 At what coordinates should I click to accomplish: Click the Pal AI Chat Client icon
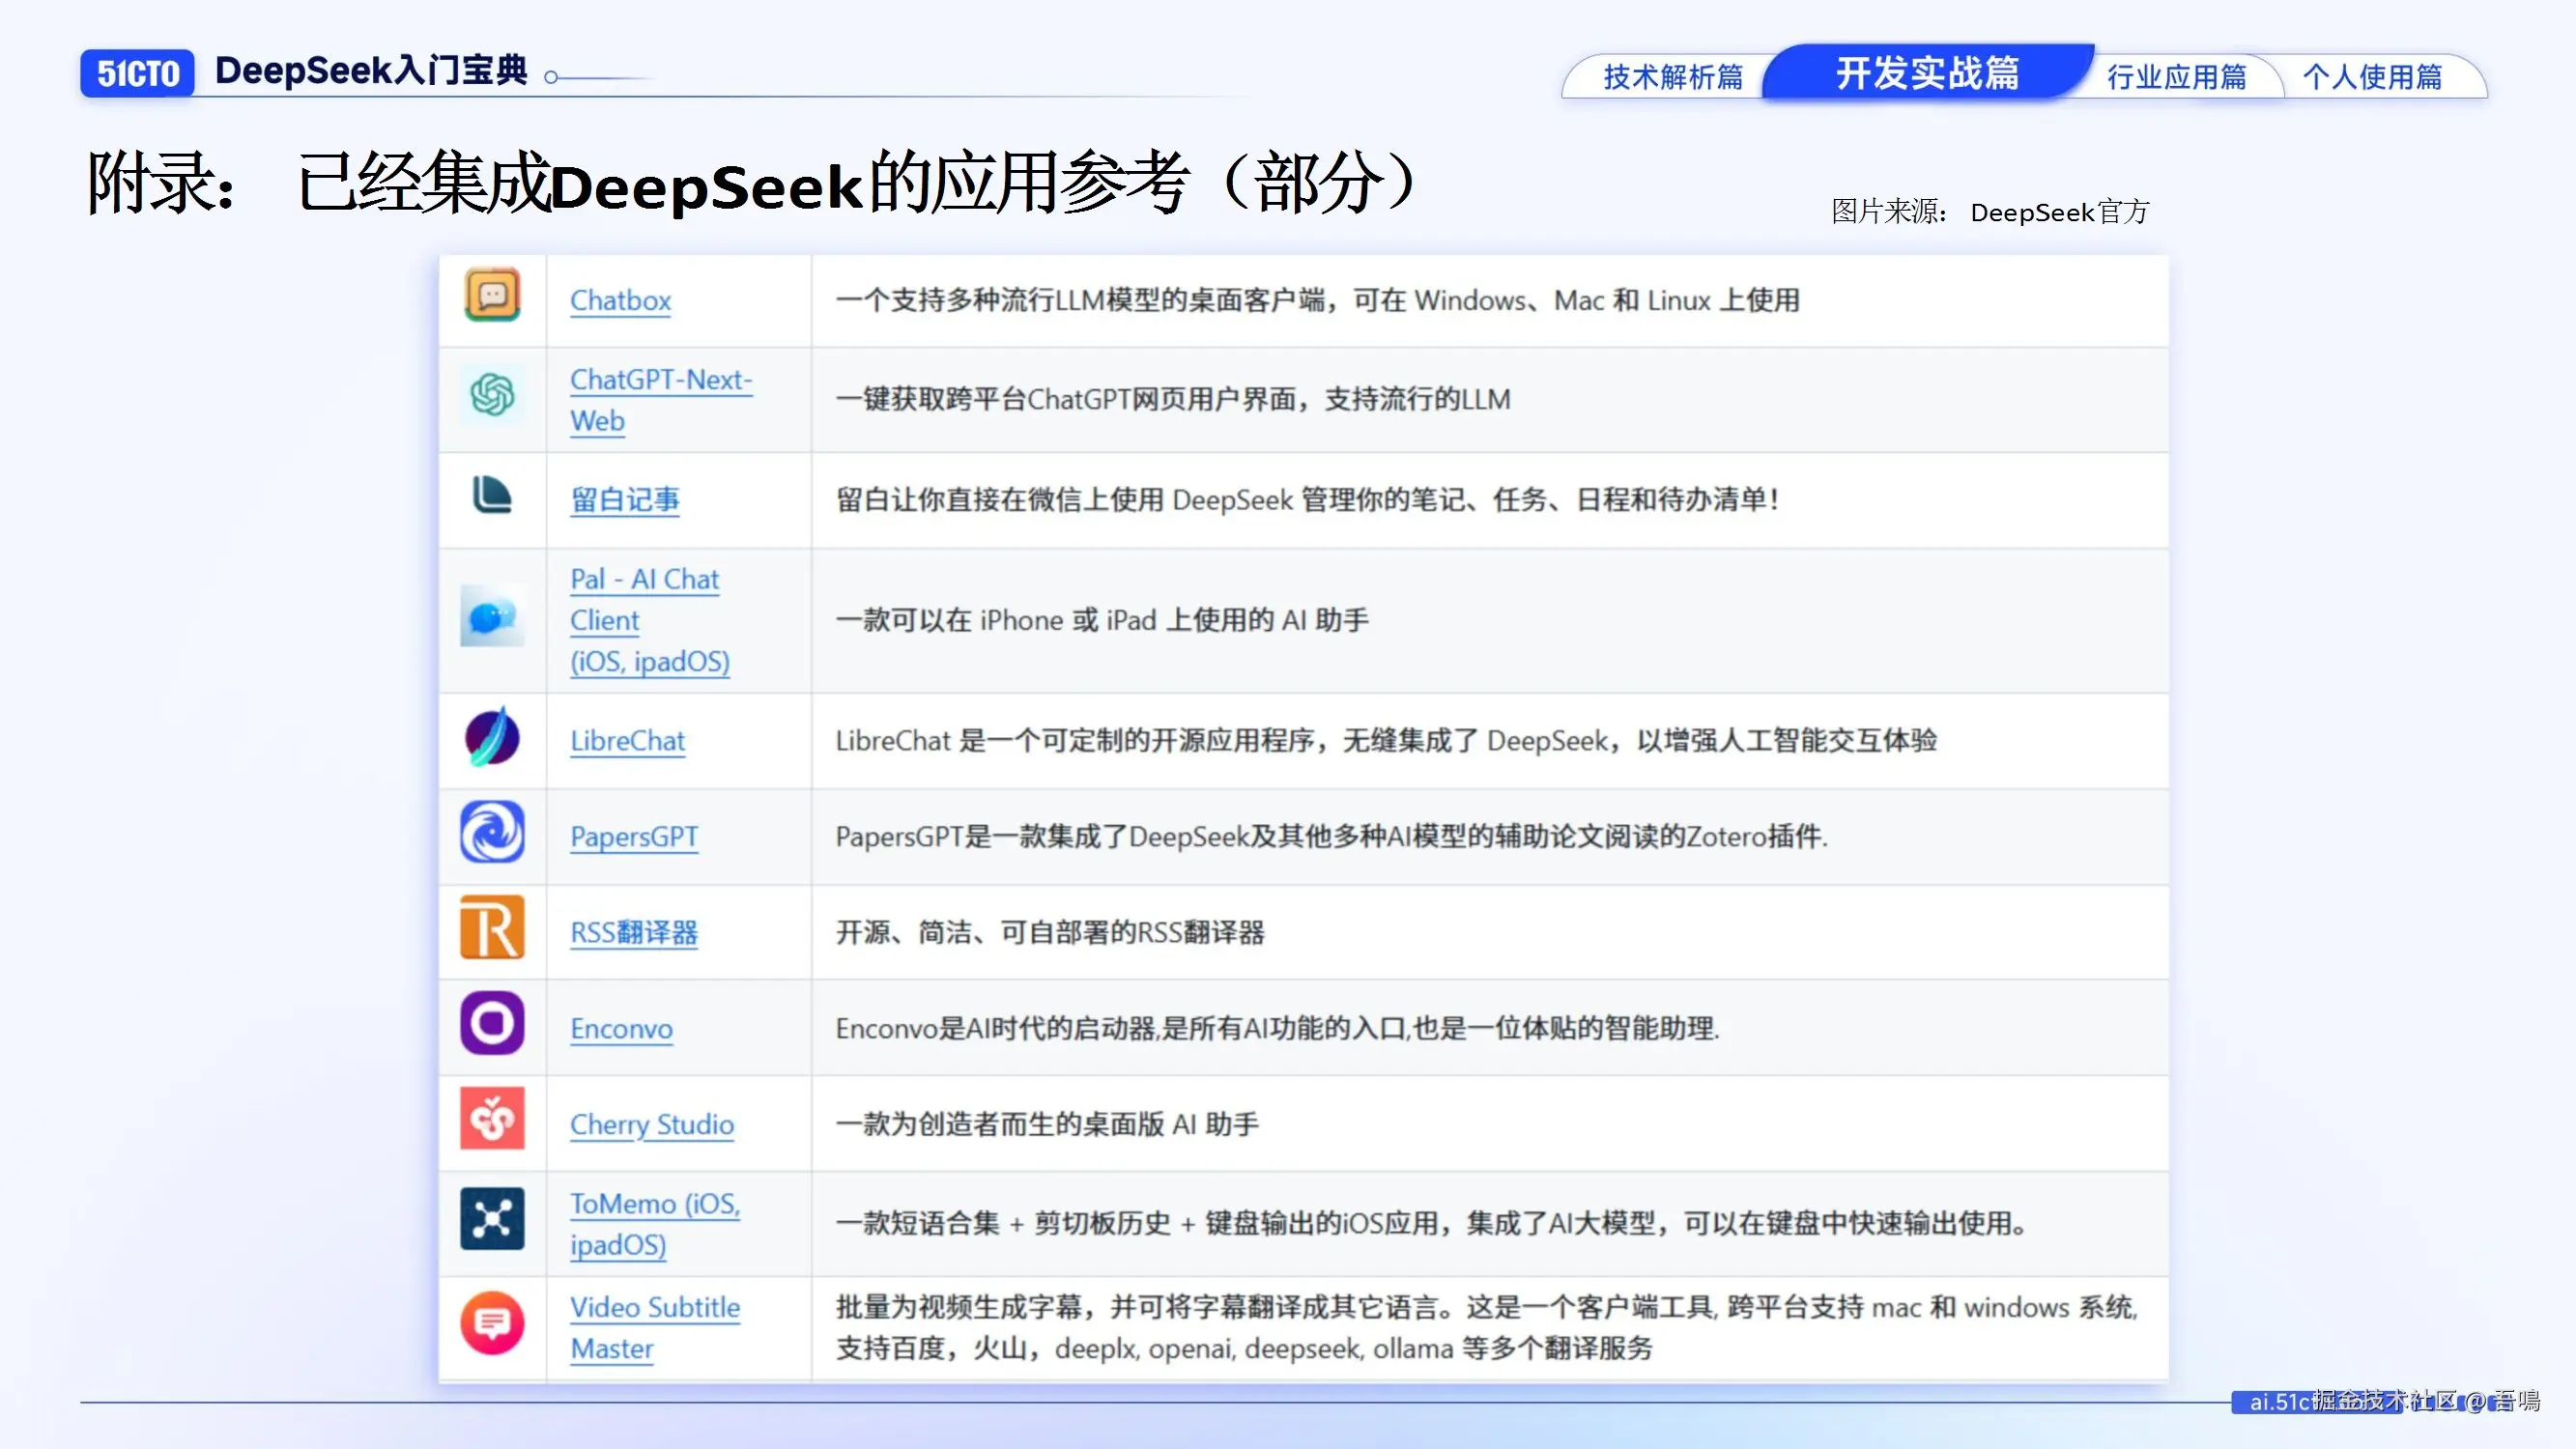(x=492, y=616)
